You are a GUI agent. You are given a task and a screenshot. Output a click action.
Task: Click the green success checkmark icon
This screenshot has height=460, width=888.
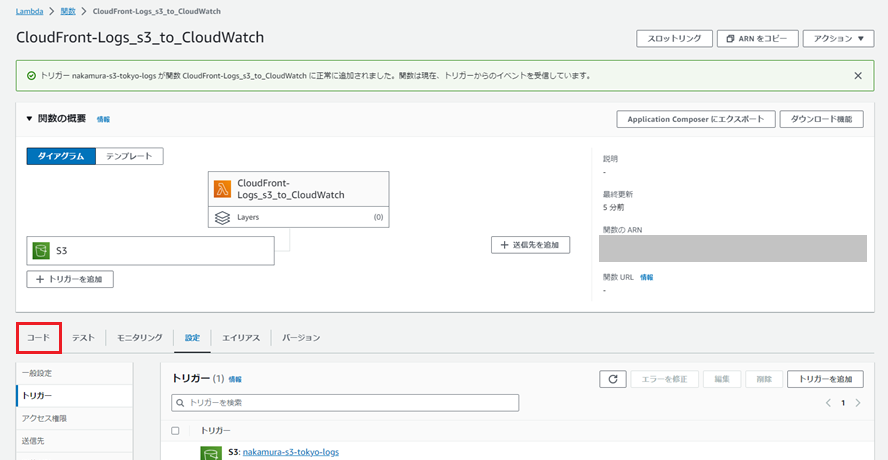(32, 75)
